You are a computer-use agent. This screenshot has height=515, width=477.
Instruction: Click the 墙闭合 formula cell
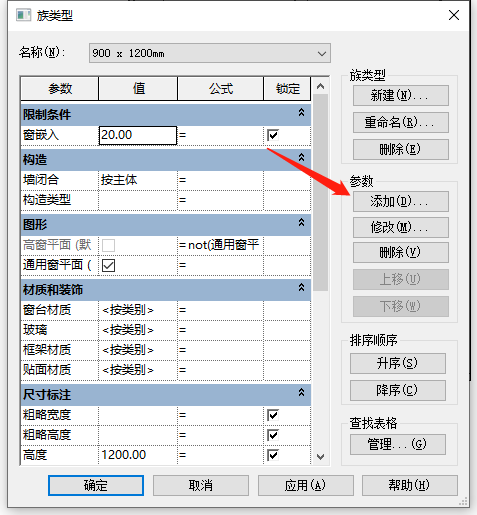pyautogui.click(x=220, y=180)
